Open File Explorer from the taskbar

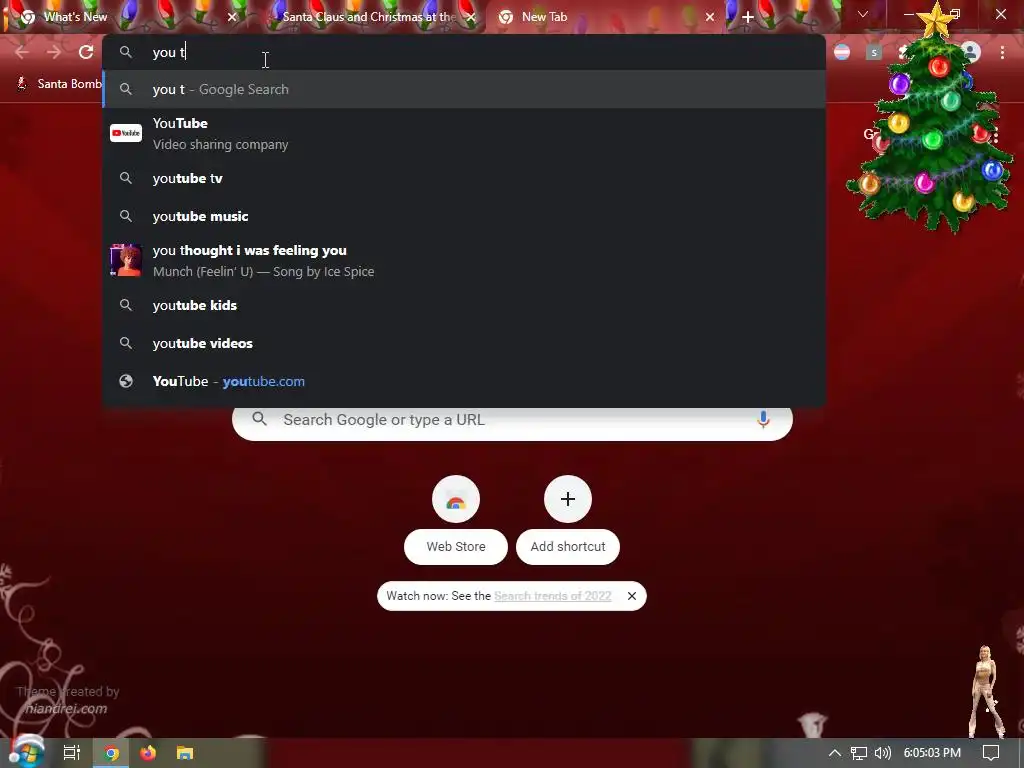click(x=185, y=753)
